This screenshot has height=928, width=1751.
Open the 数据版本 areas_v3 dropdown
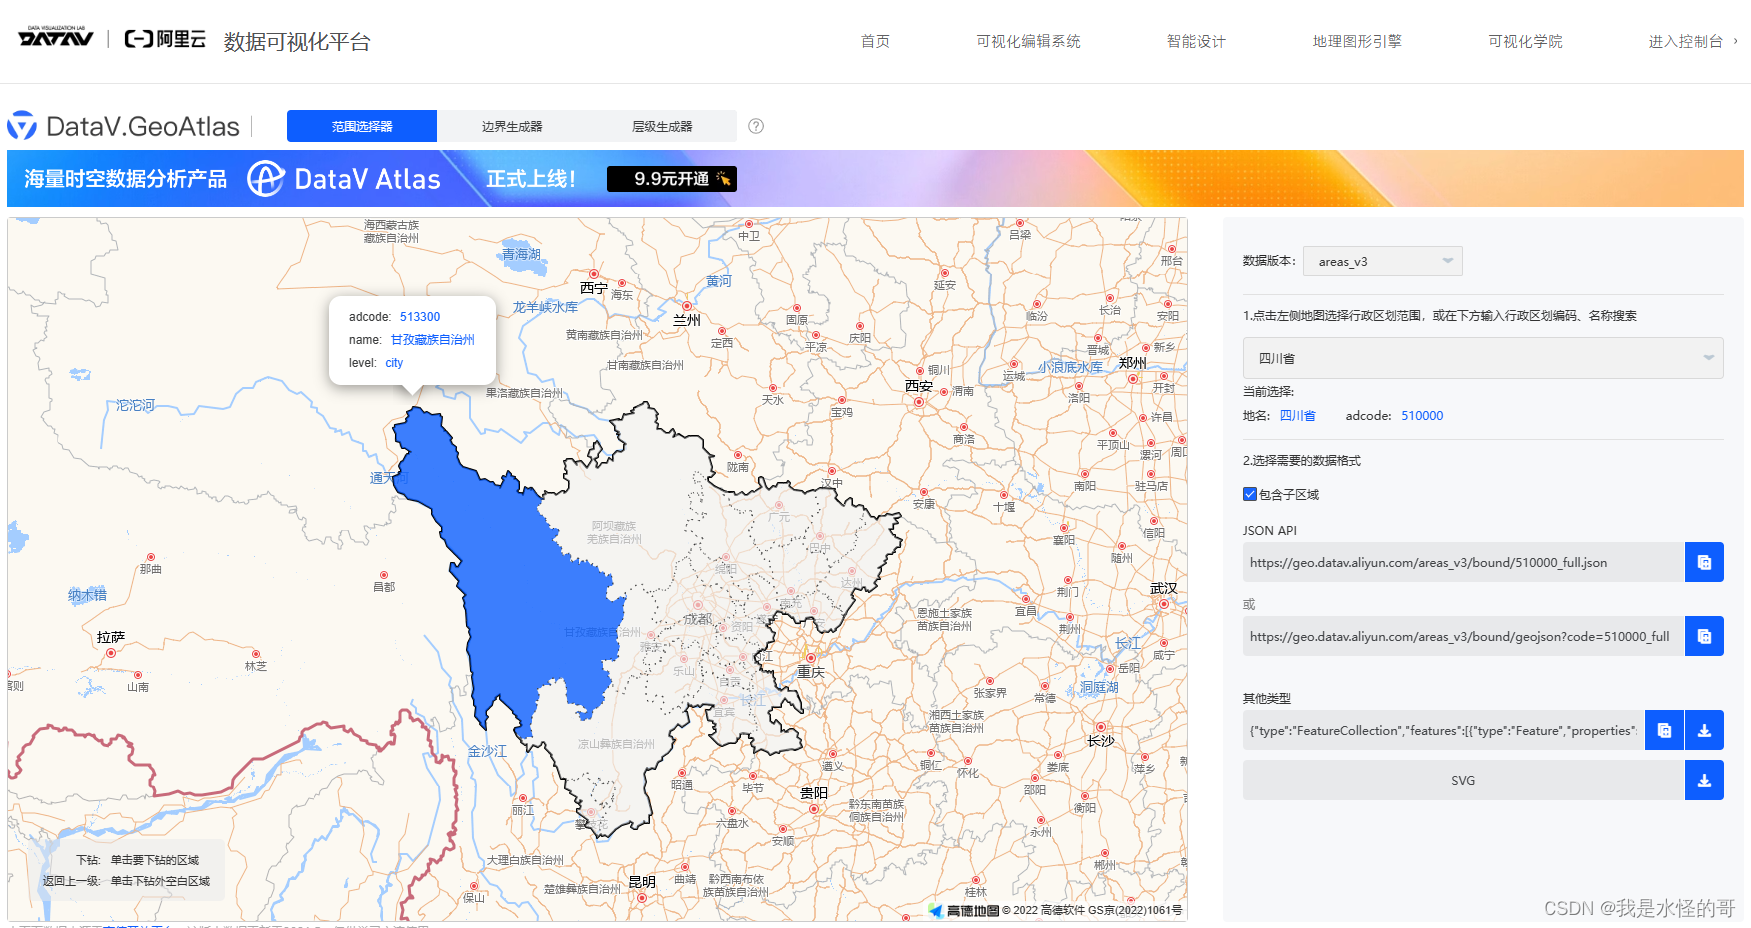coord(1382,261)
